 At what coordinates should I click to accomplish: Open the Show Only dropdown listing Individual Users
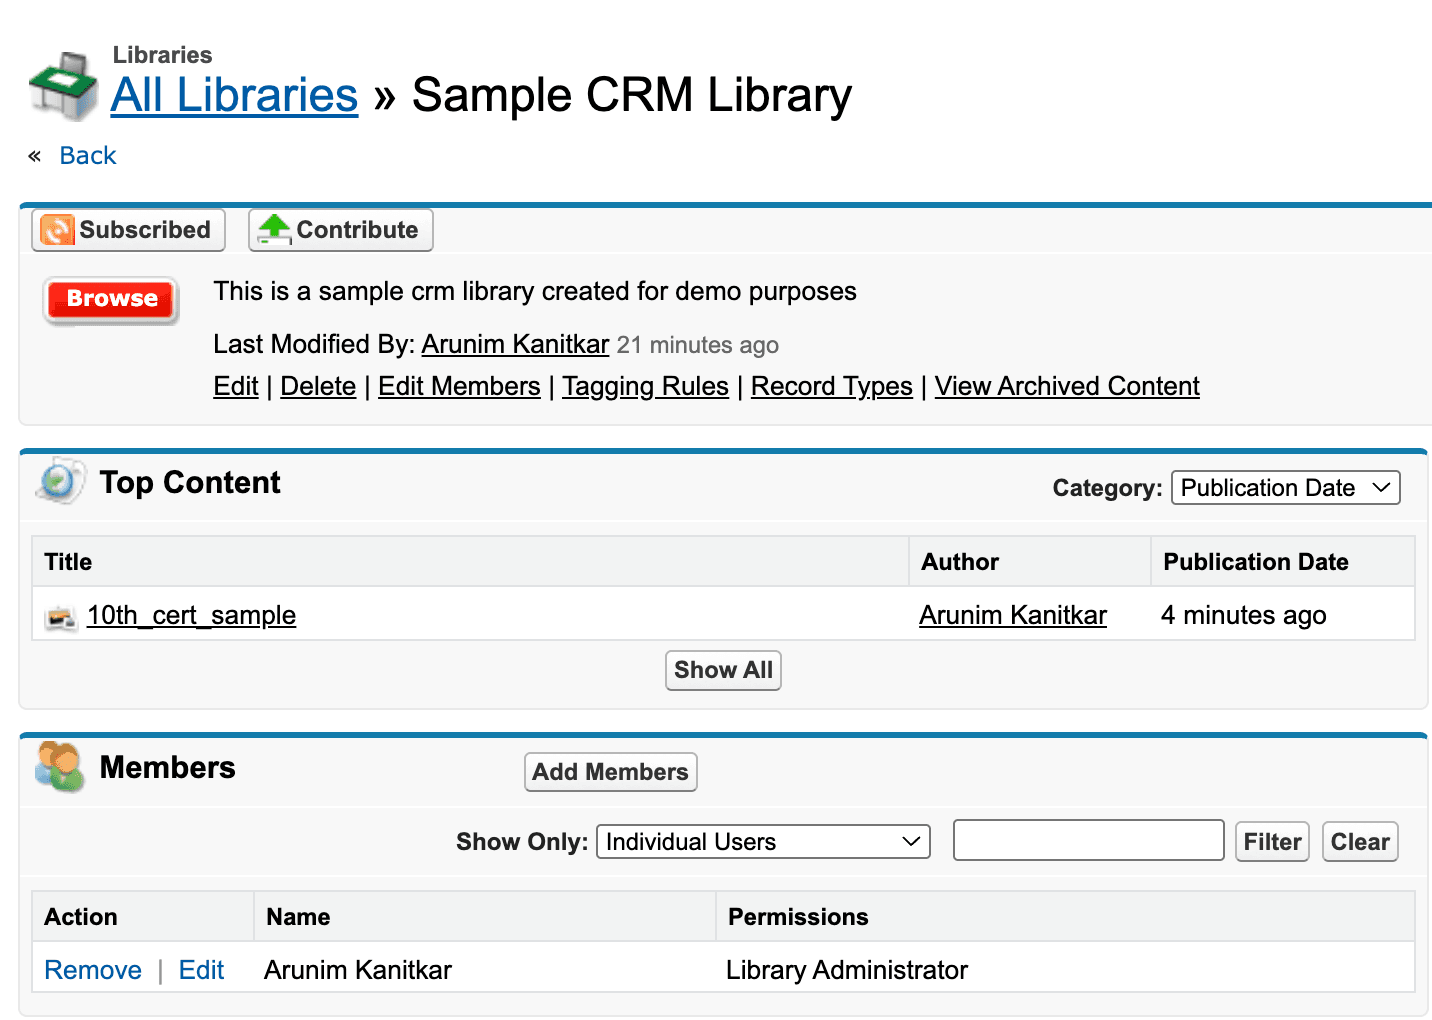click(762, 841)
